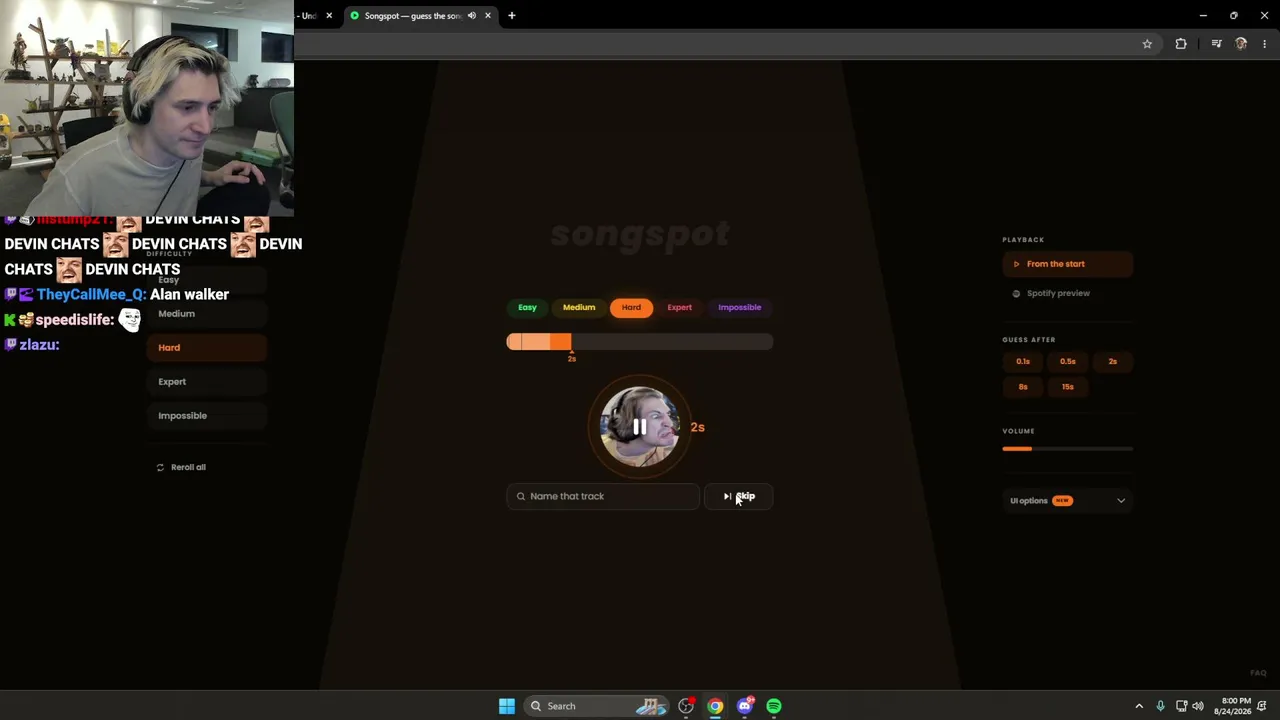The height and width of the screenshot is (720, 1280).
Task: Open the notification center bell icon
Action: (x=1262, y=706)
